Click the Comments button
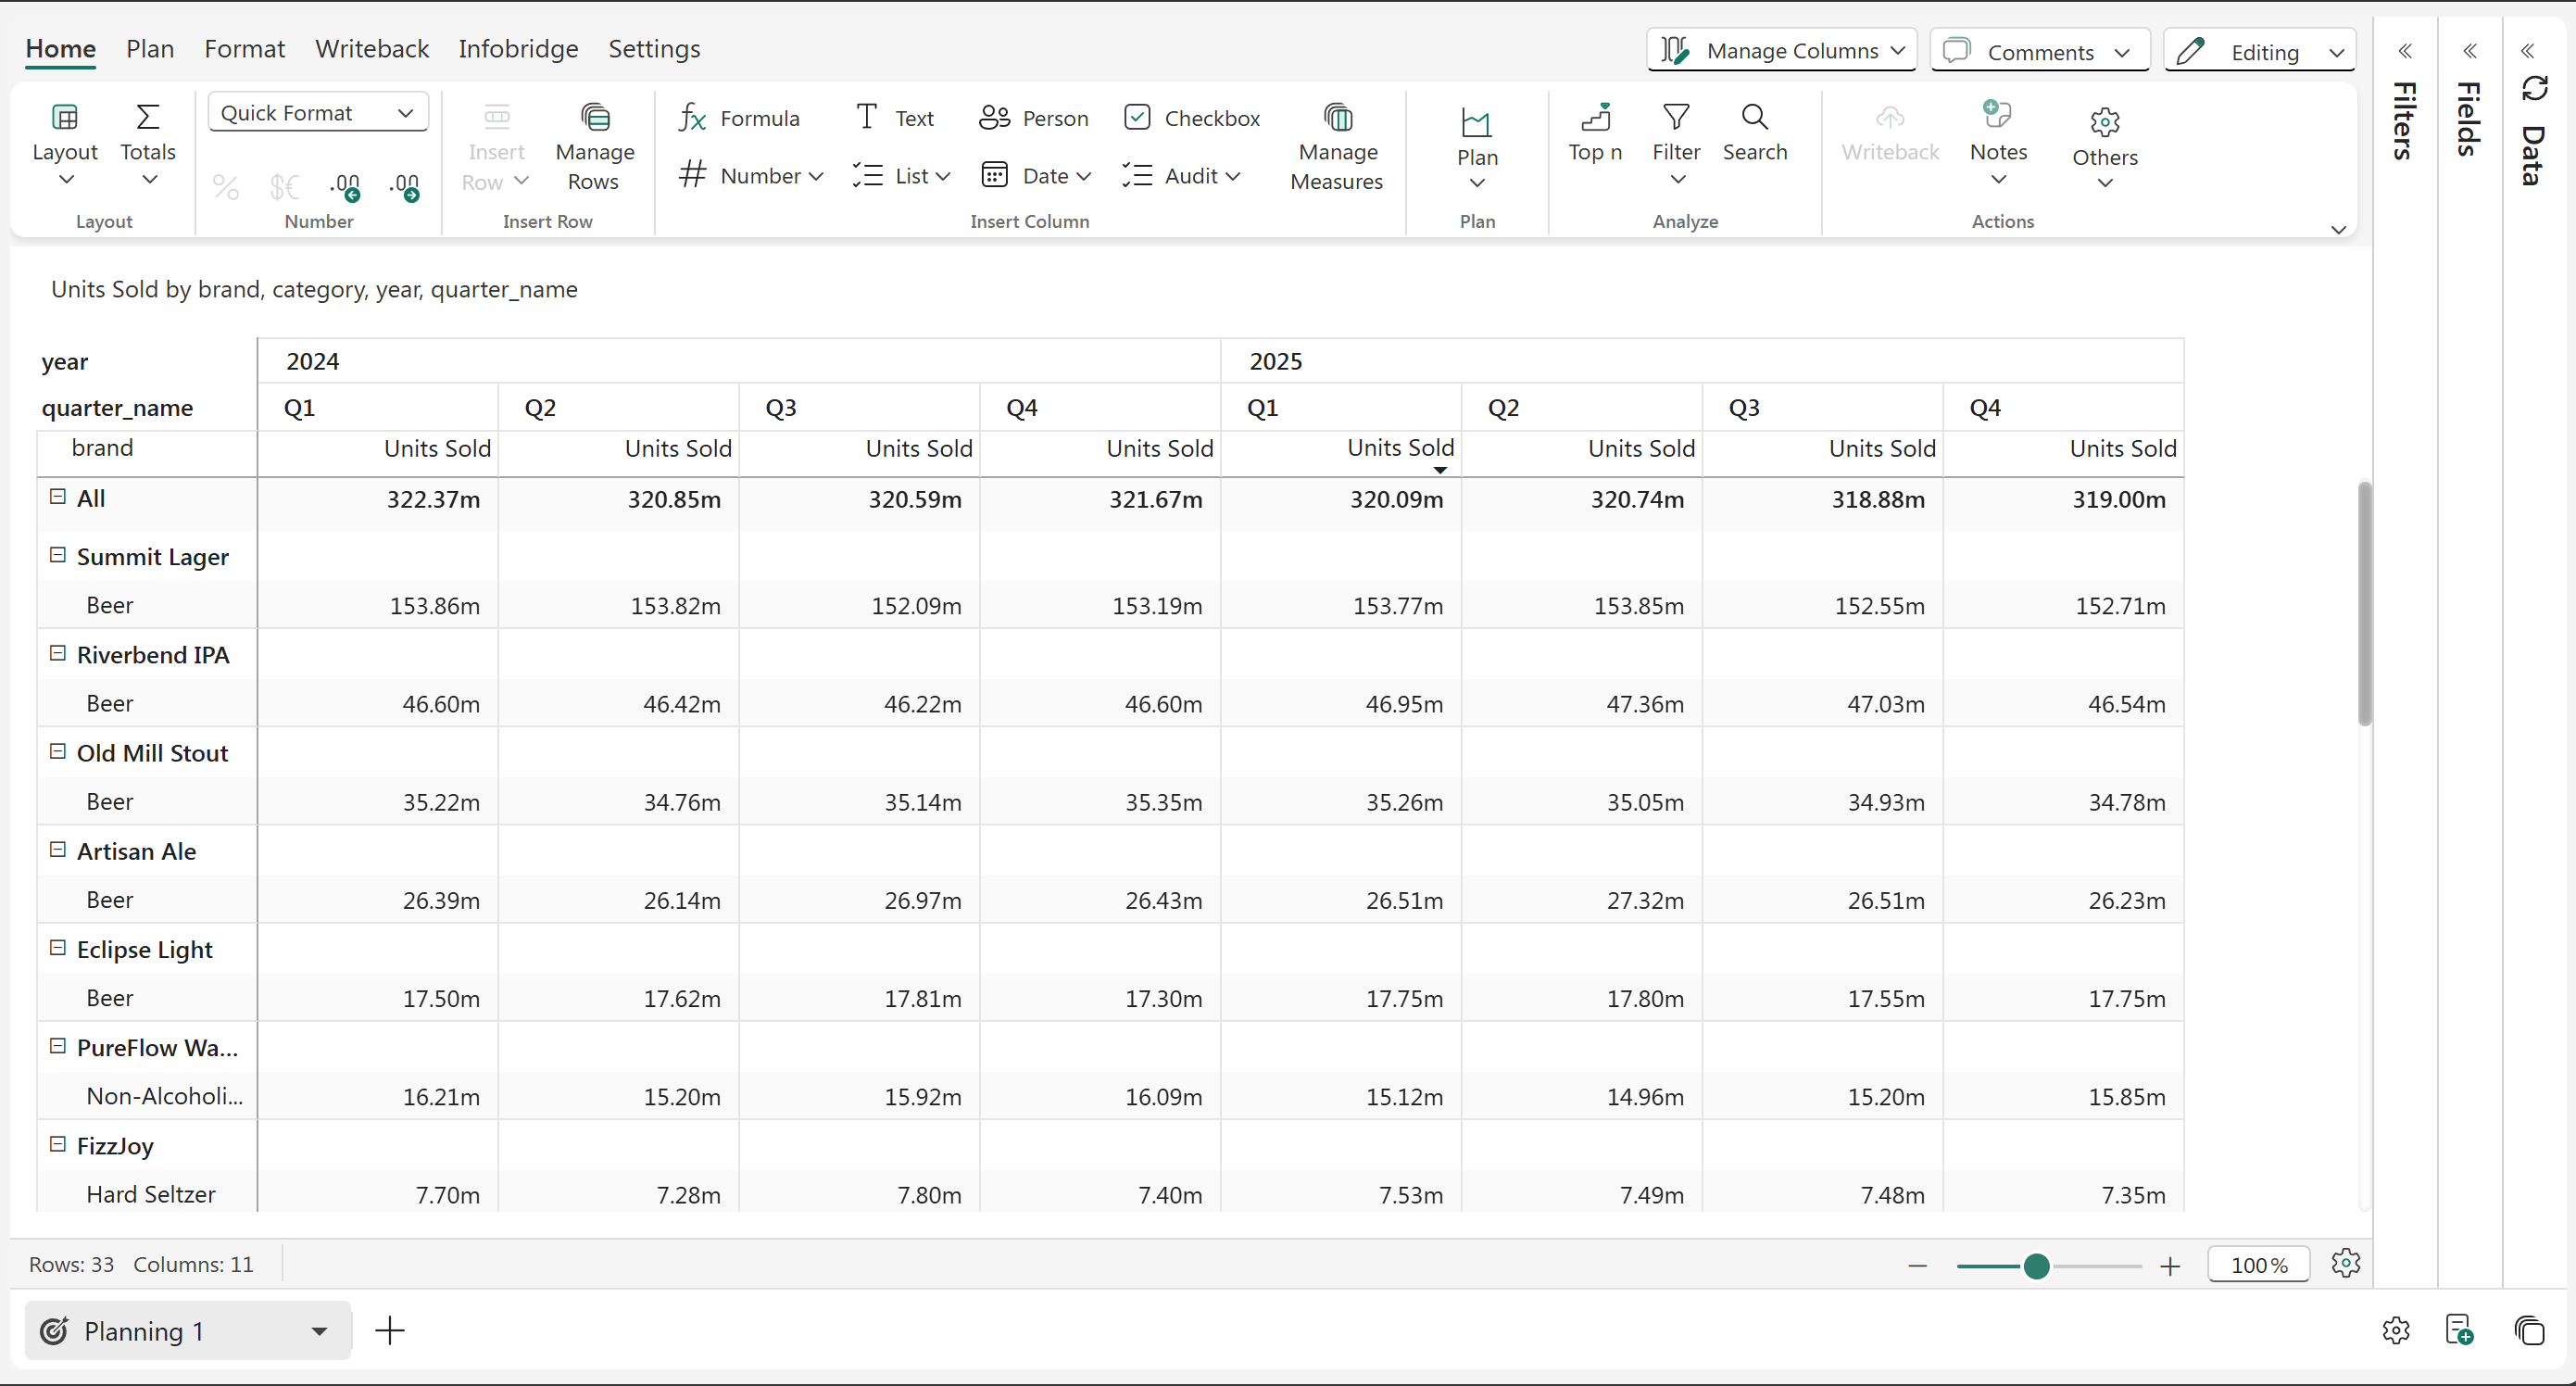This screenshot has height=1386, width=2576. coord(2039,52)
